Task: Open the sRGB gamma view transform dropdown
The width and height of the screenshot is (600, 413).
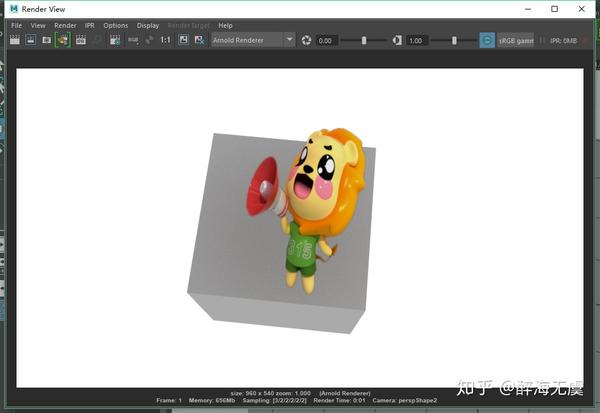Action: tap(516, 40)
